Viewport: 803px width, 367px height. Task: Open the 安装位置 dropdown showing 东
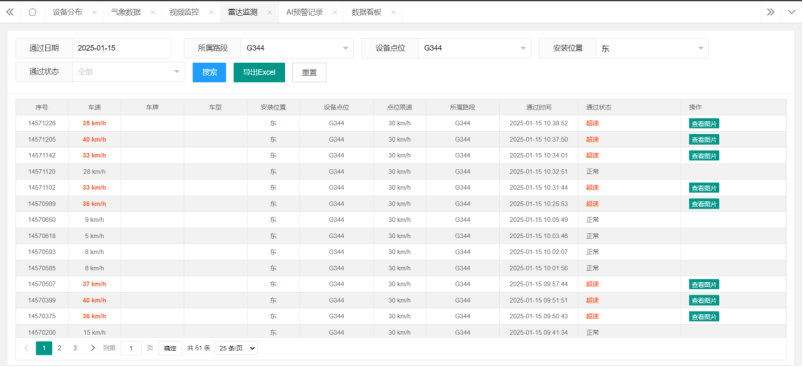(x=652, y=48)
